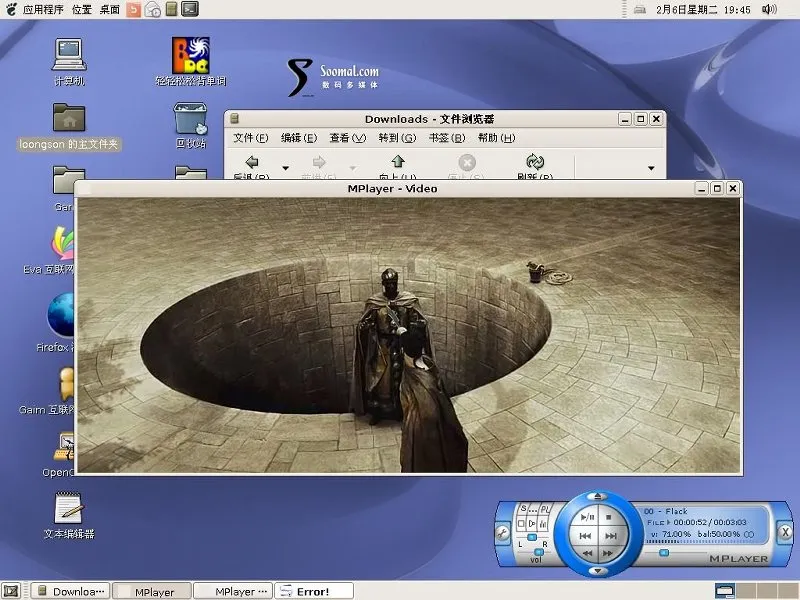Click the '00 - Flack' track title
This screenshot has height=600, width=800.
pyautogui.click(x=666, y=511)
